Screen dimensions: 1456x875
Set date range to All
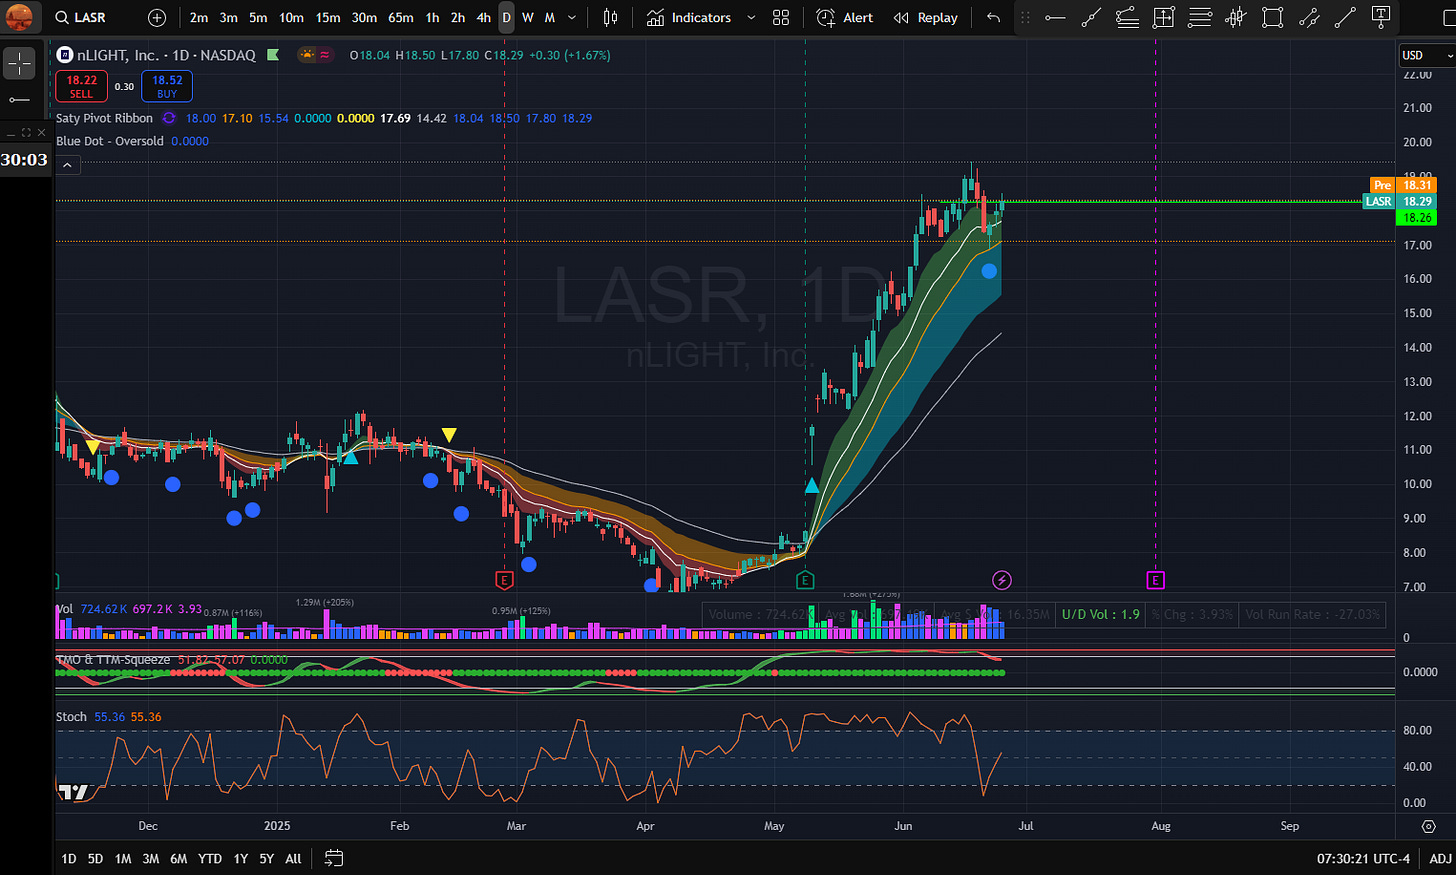coord(293,859)
